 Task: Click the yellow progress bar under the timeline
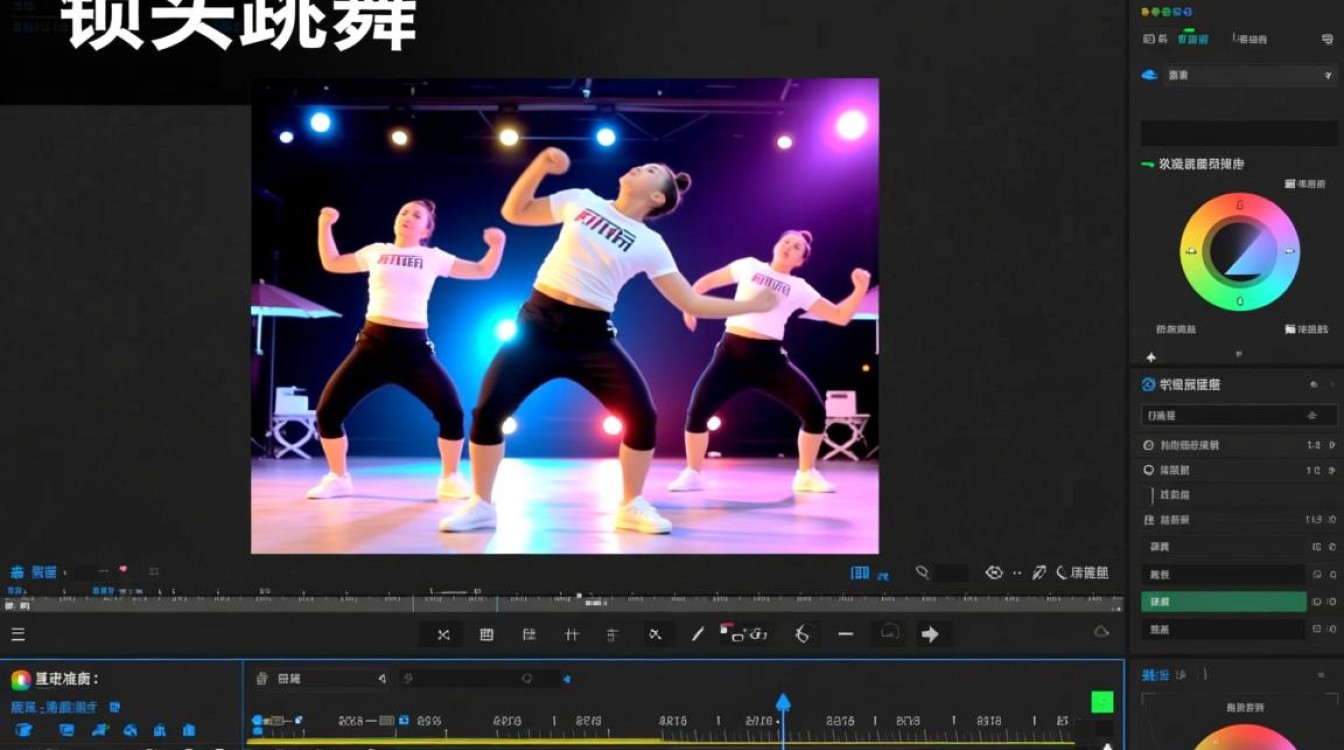[x=660, y=741]
